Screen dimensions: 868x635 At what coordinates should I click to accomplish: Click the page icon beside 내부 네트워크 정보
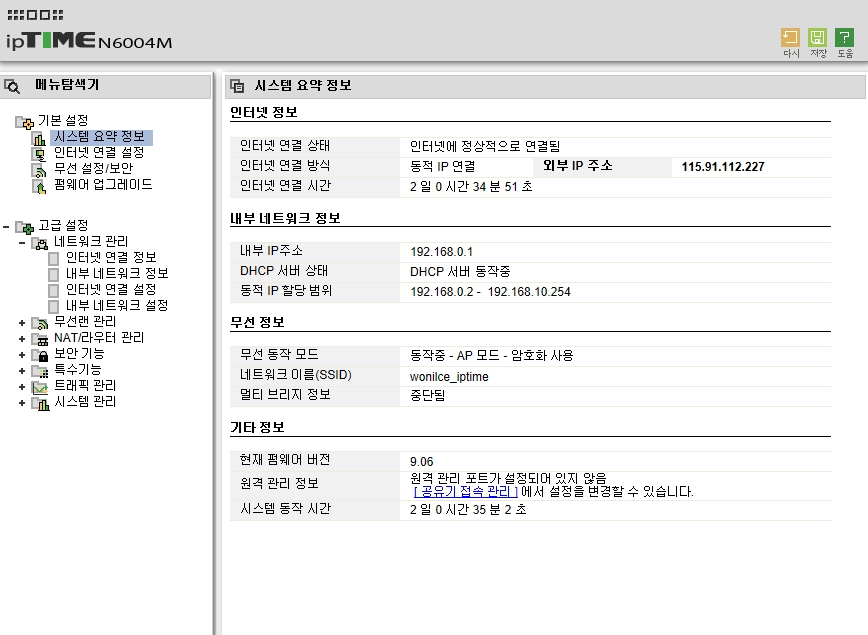pyautogui.click(x=54, y=275)
